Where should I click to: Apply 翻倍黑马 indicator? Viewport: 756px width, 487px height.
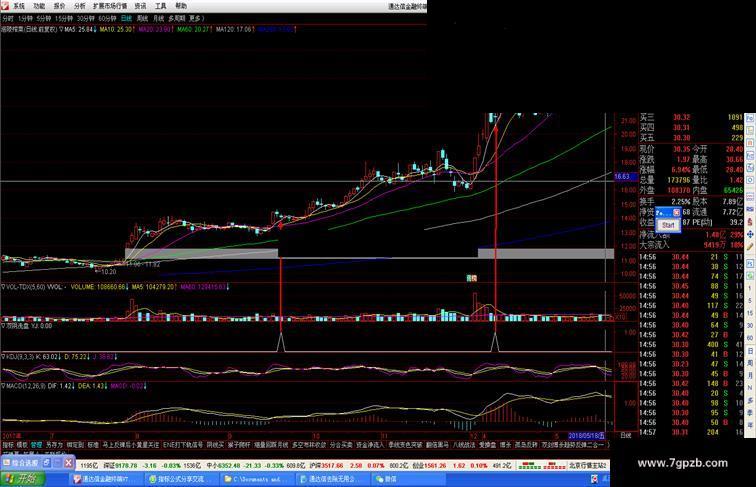click(x=437, y=445)
